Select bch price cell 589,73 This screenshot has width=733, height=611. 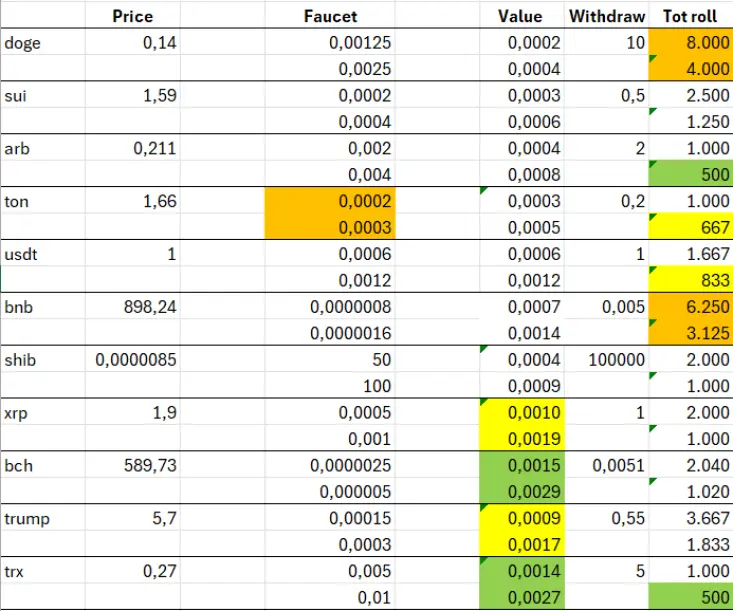pos(133,465)
